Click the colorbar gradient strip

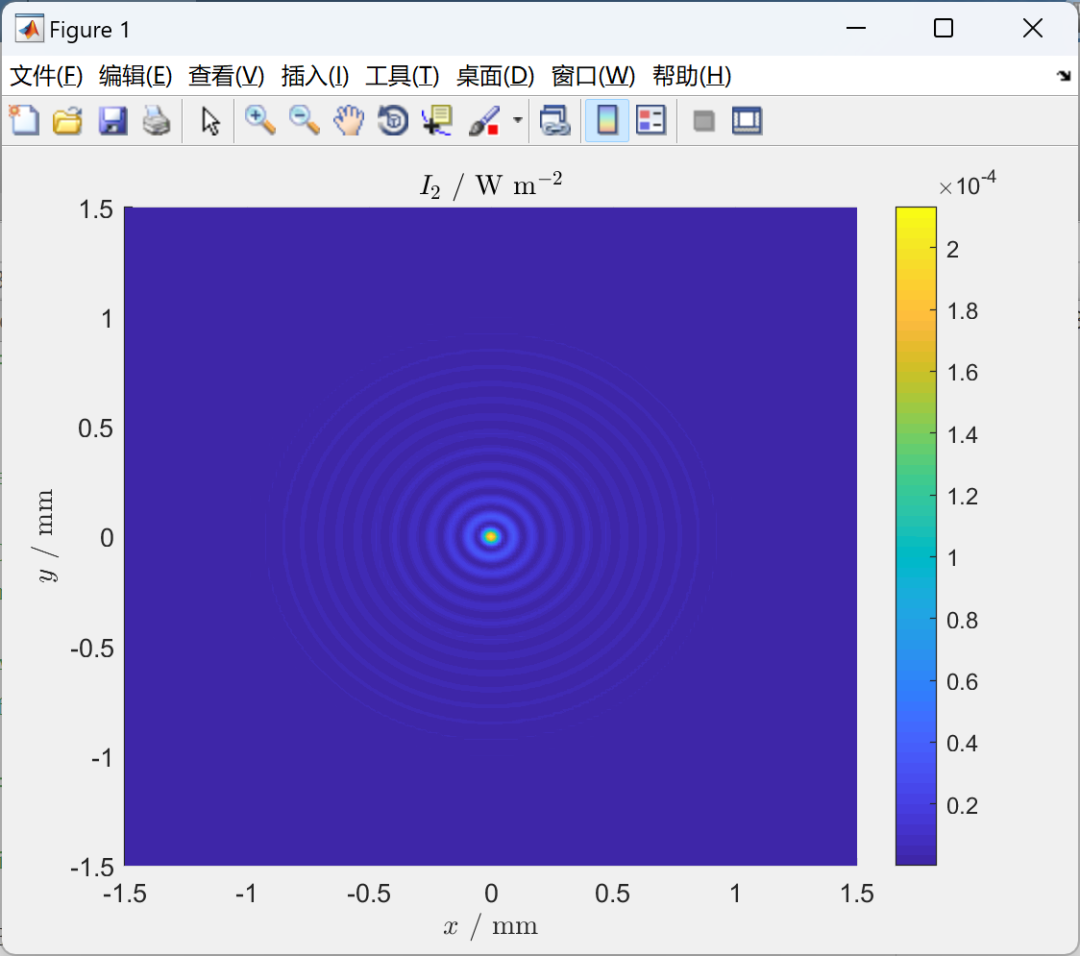(915, 536)
